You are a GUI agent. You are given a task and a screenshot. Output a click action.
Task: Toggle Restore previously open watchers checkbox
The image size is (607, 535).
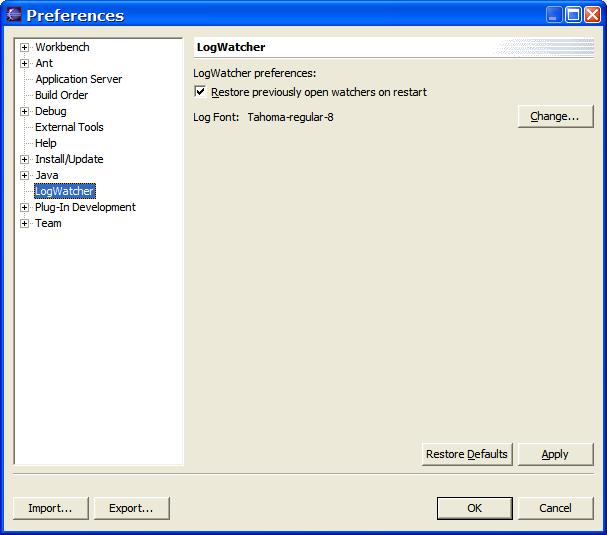(200, 92)
